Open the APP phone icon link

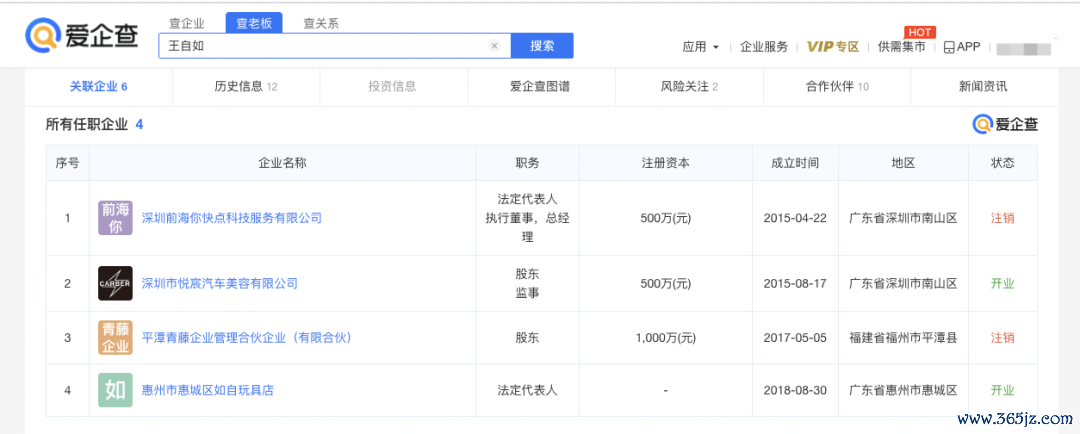(x=961, y=47)
